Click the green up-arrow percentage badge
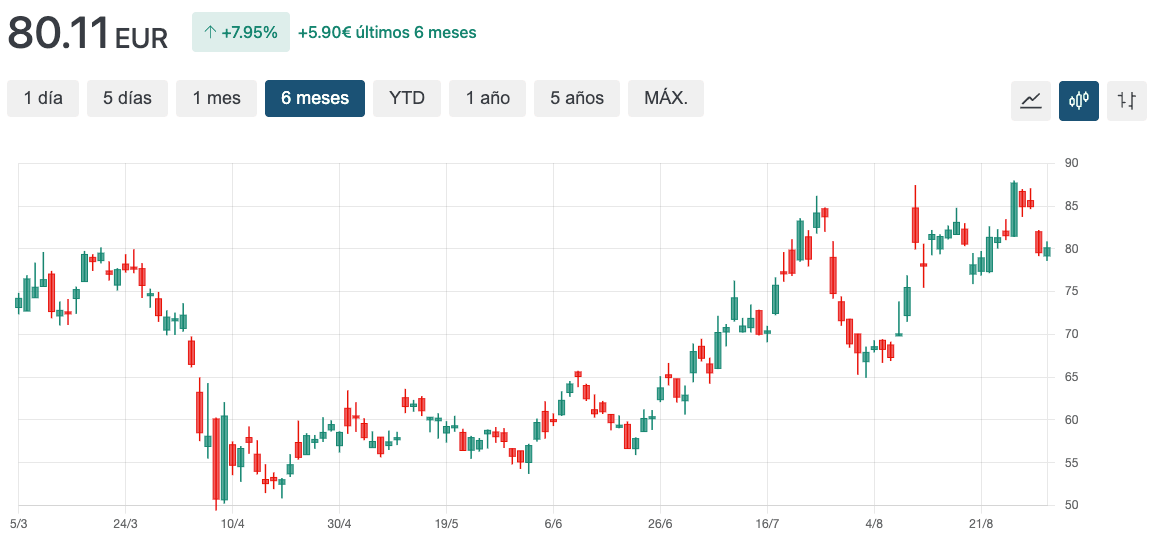 pos(240,32)
